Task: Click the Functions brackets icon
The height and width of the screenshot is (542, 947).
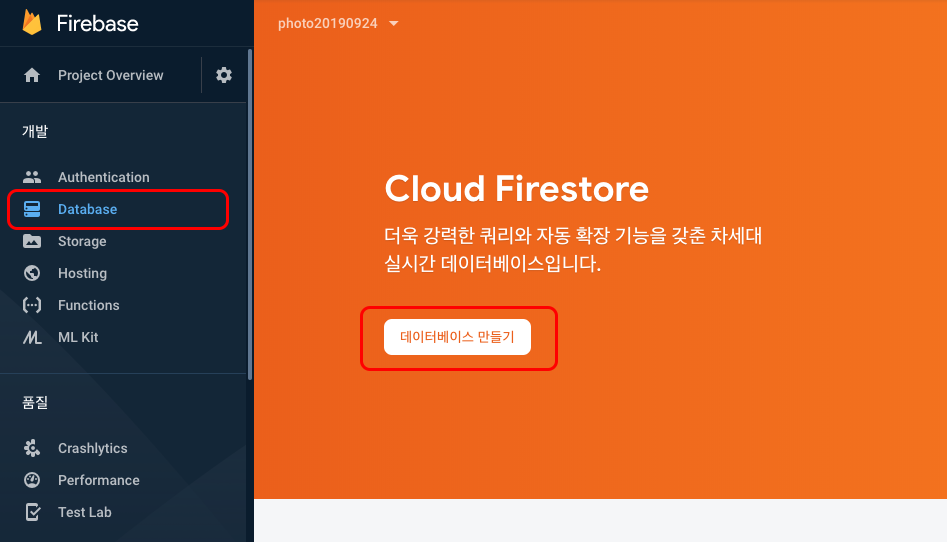Action: 32,305
